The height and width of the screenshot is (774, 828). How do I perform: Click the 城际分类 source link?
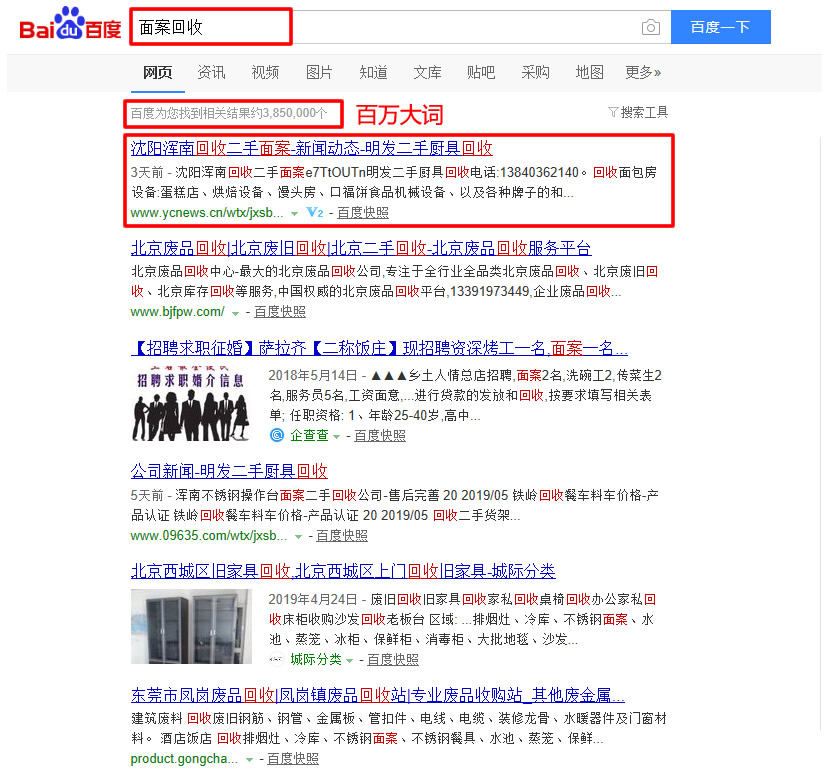click(315, 659)
